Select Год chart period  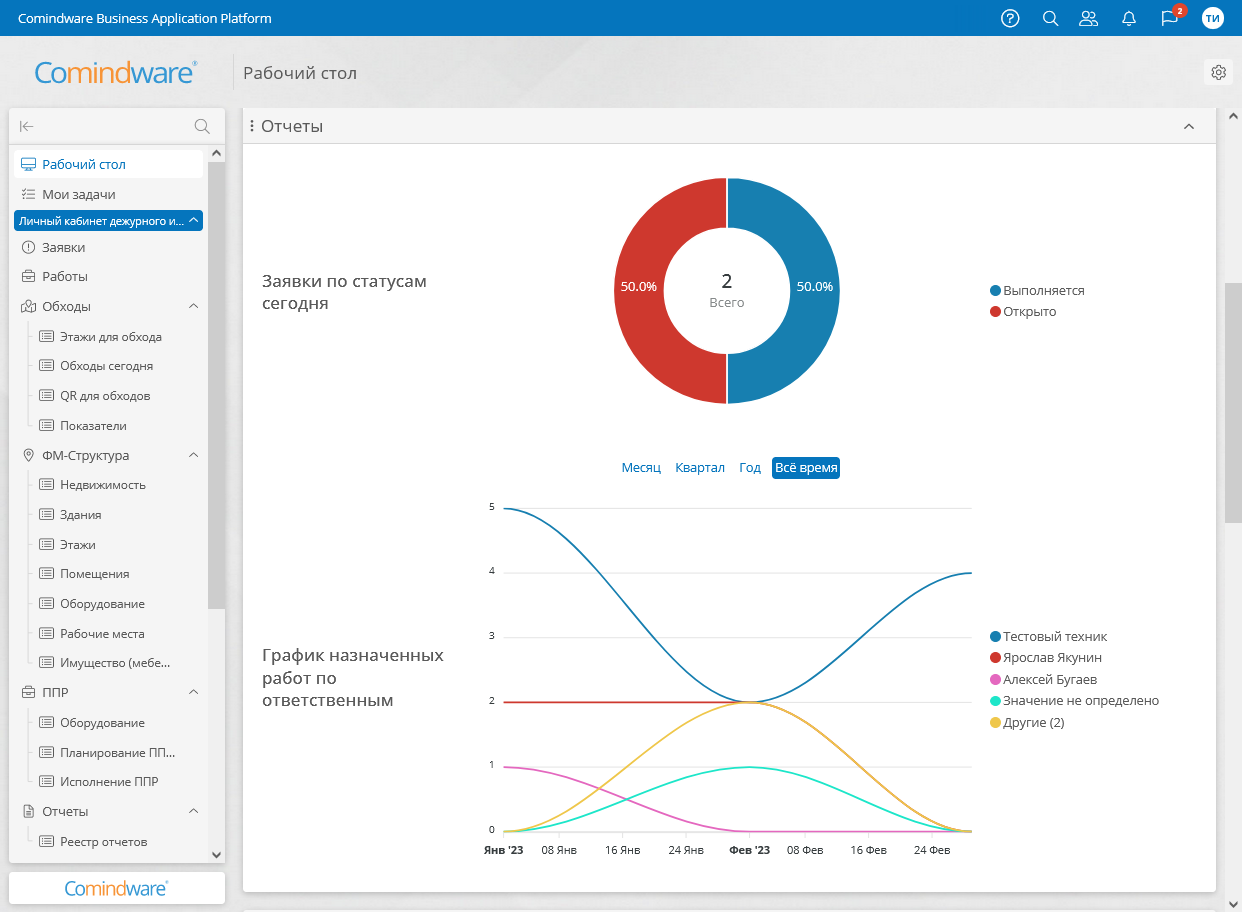point(750,468)
